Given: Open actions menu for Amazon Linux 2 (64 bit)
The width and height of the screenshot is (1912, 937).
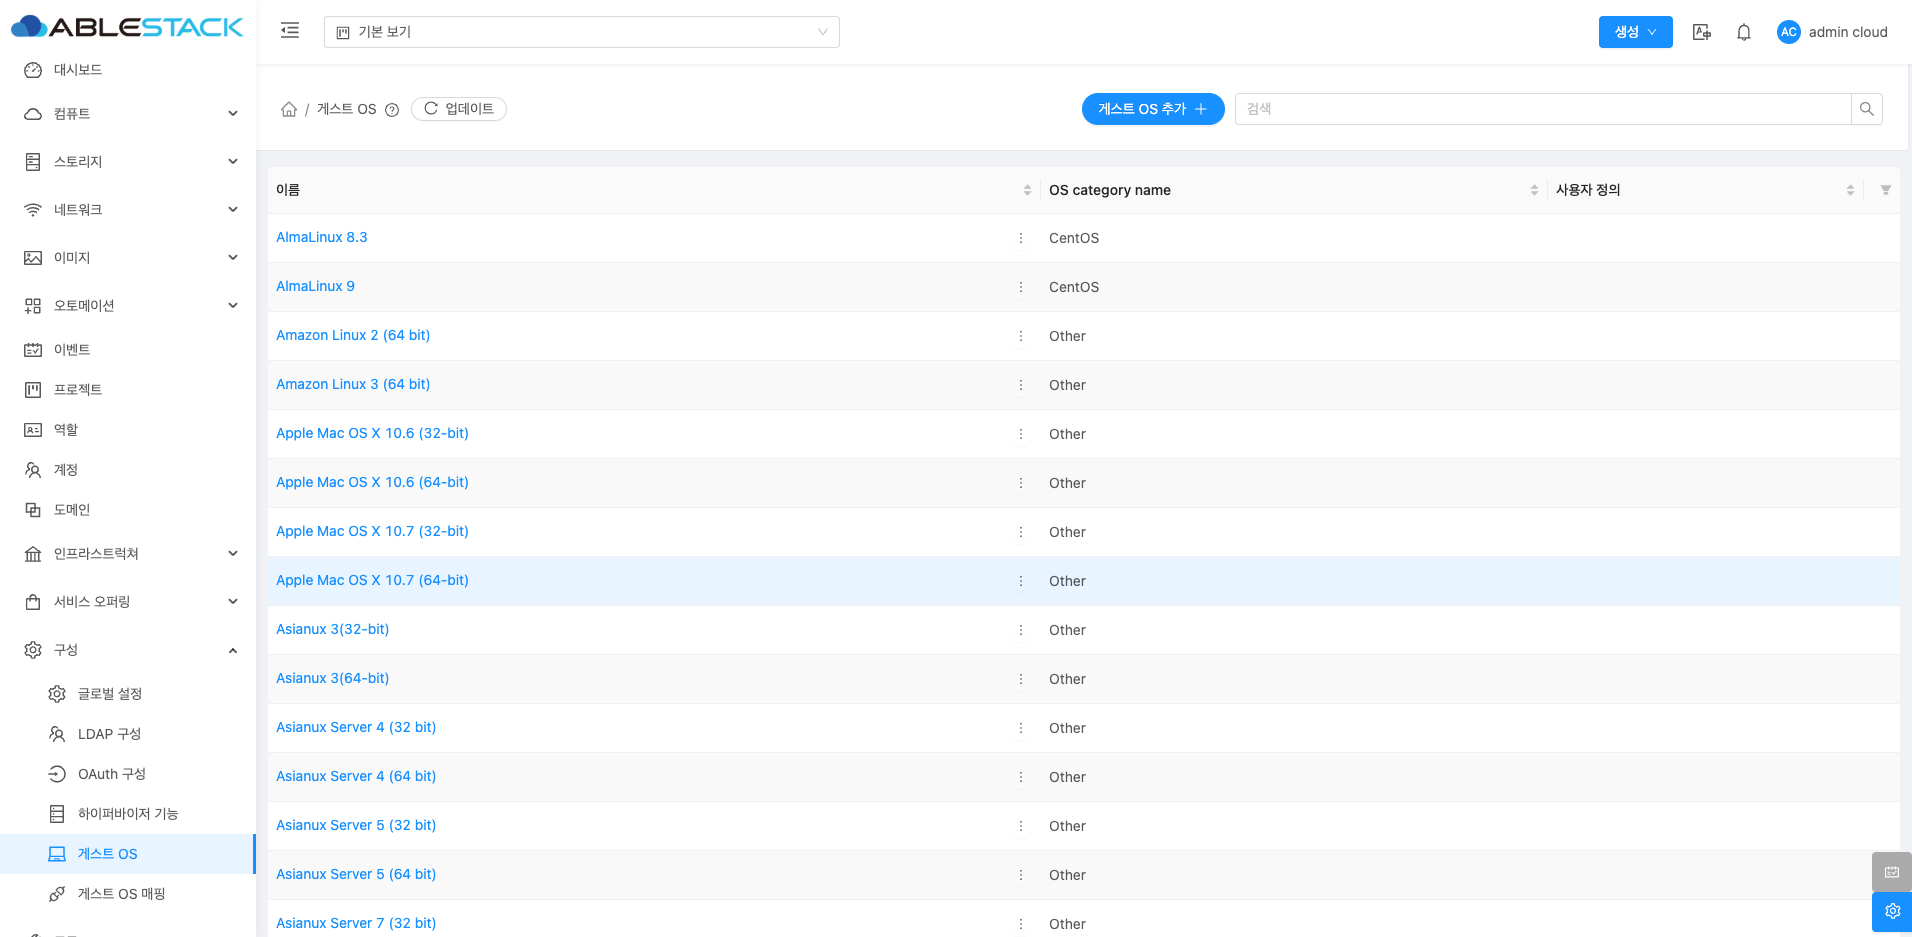Looking at the screenshot, I should pyautogui.click(x=1020, y=336).
